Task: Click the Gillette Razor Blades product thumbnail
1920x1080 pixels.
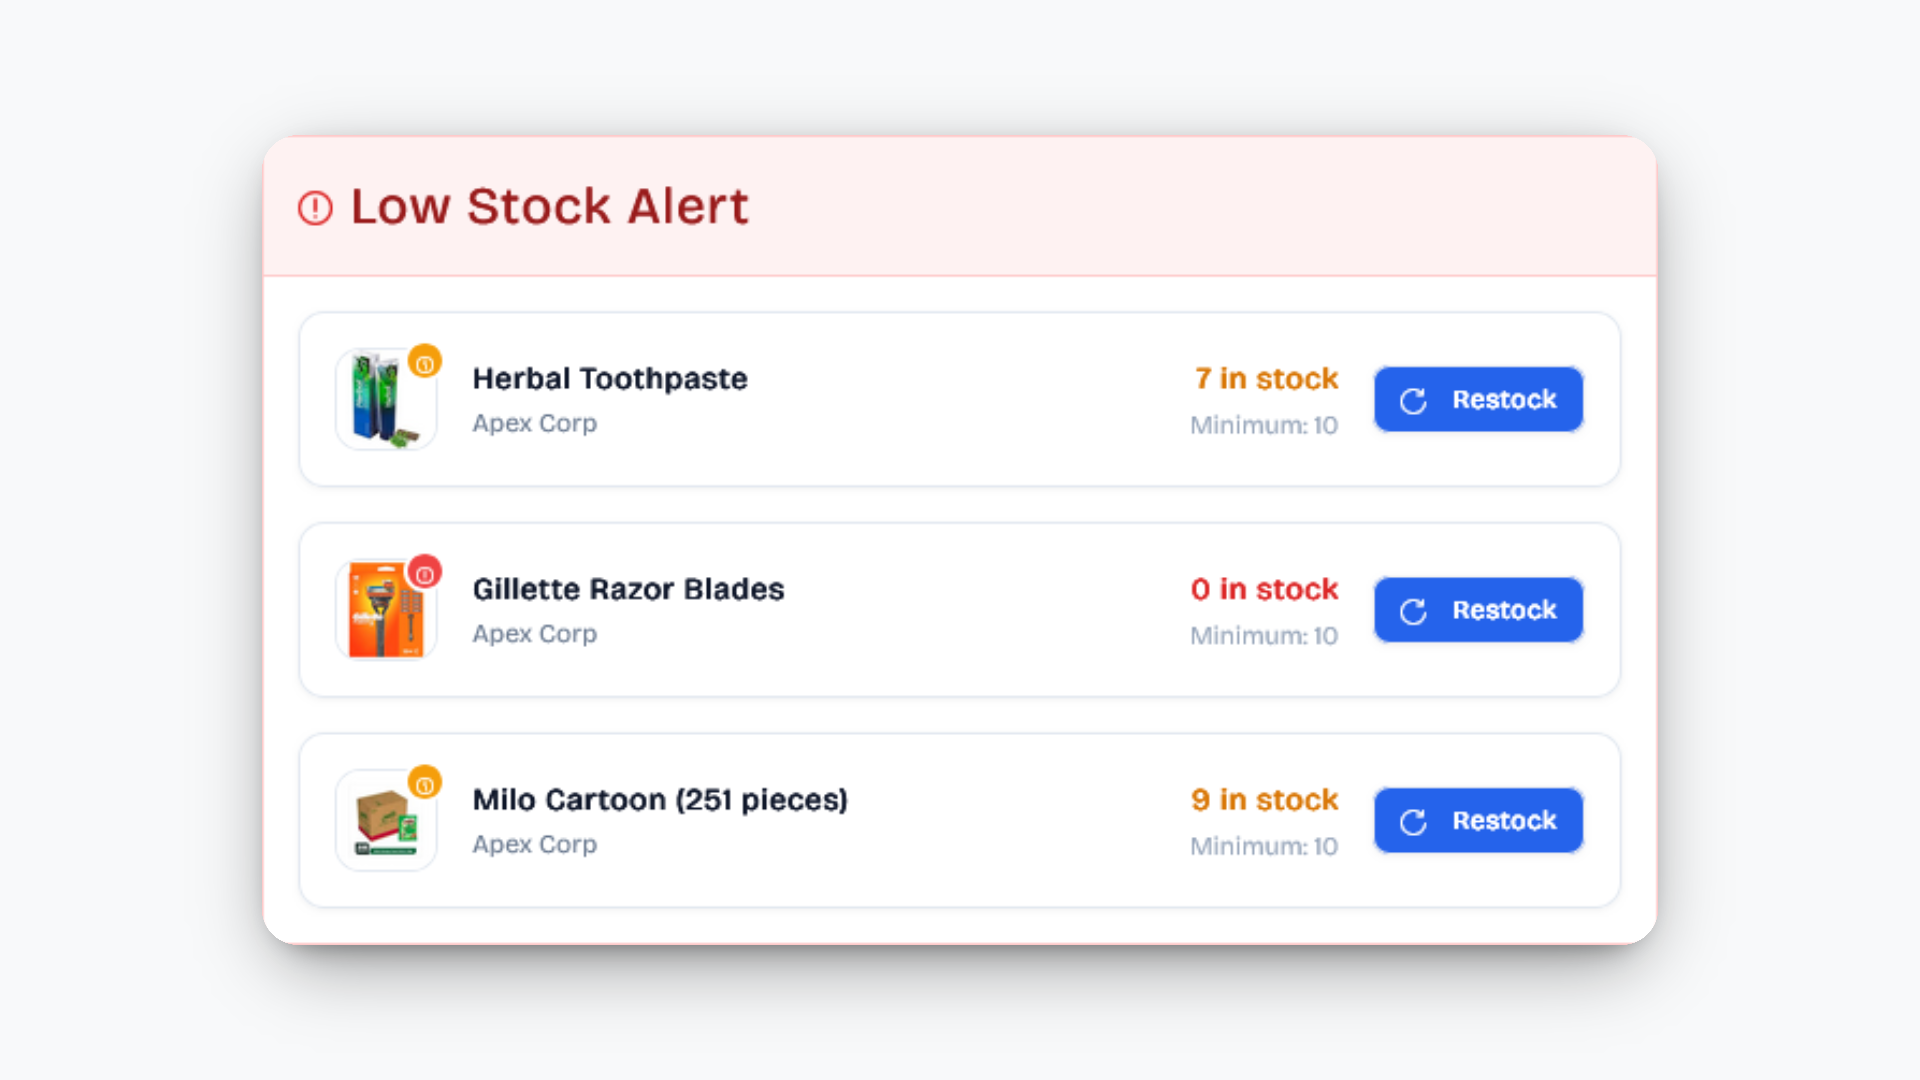Action: (386, 610)
